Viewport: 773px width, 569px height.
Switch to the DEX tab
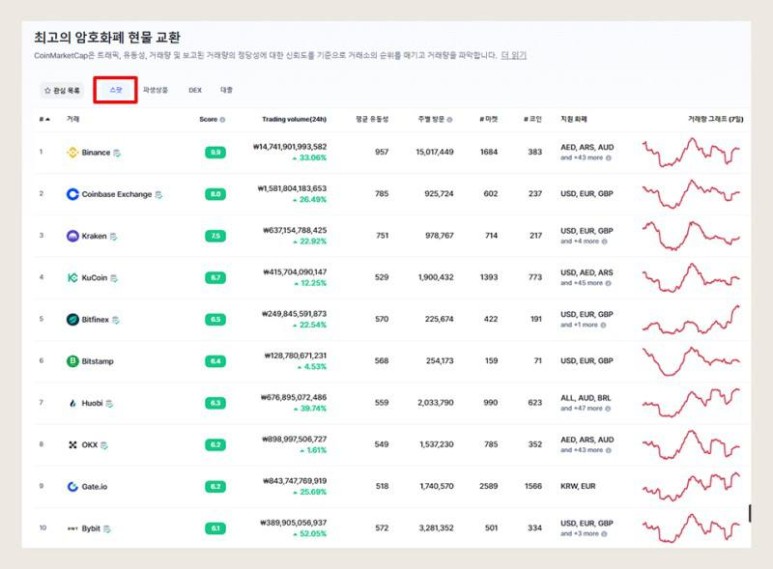[195, 90]
